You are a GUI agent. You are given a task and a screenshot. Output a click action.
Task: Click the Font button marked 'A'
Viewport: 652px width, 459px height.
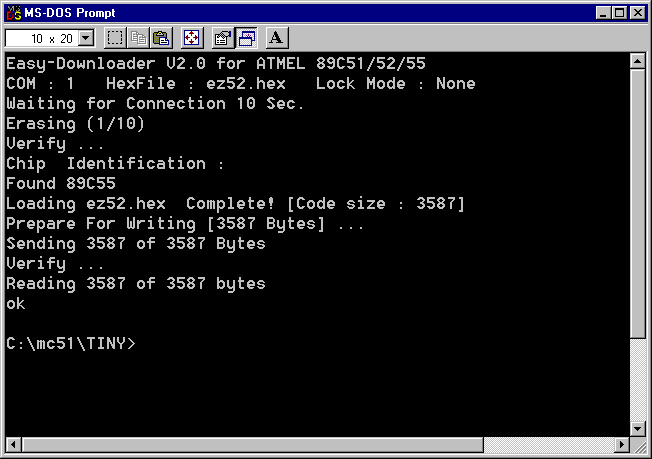tap(276, 38)
